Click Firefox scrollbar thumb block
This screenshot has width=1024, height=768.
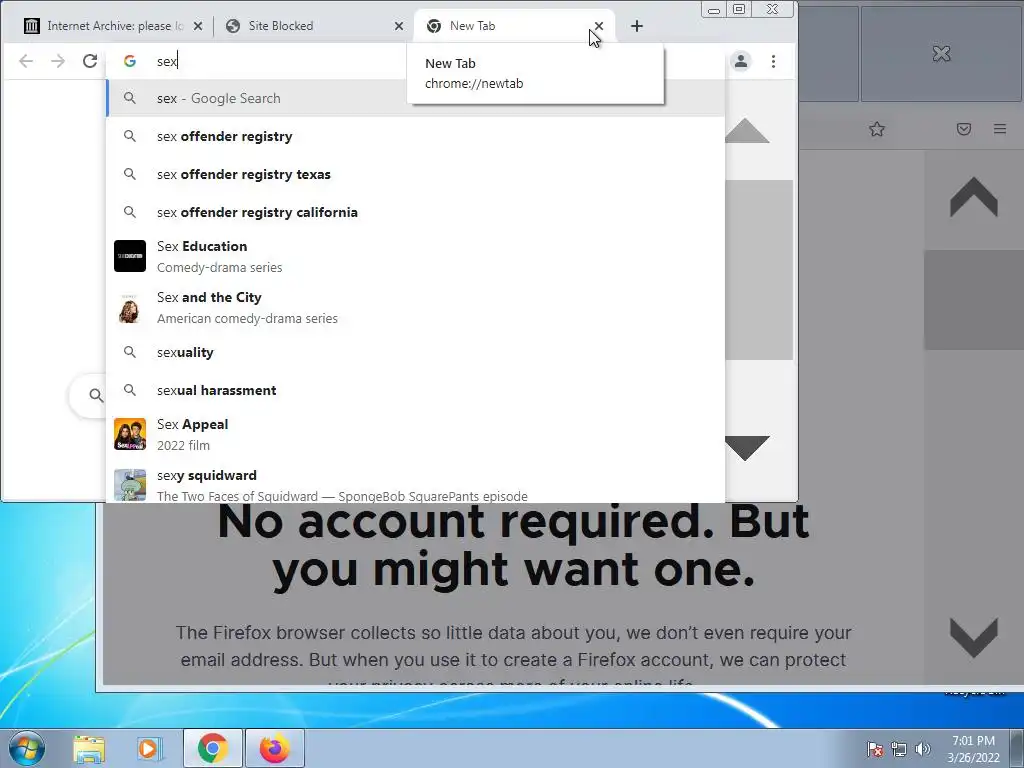click(974, 300)
